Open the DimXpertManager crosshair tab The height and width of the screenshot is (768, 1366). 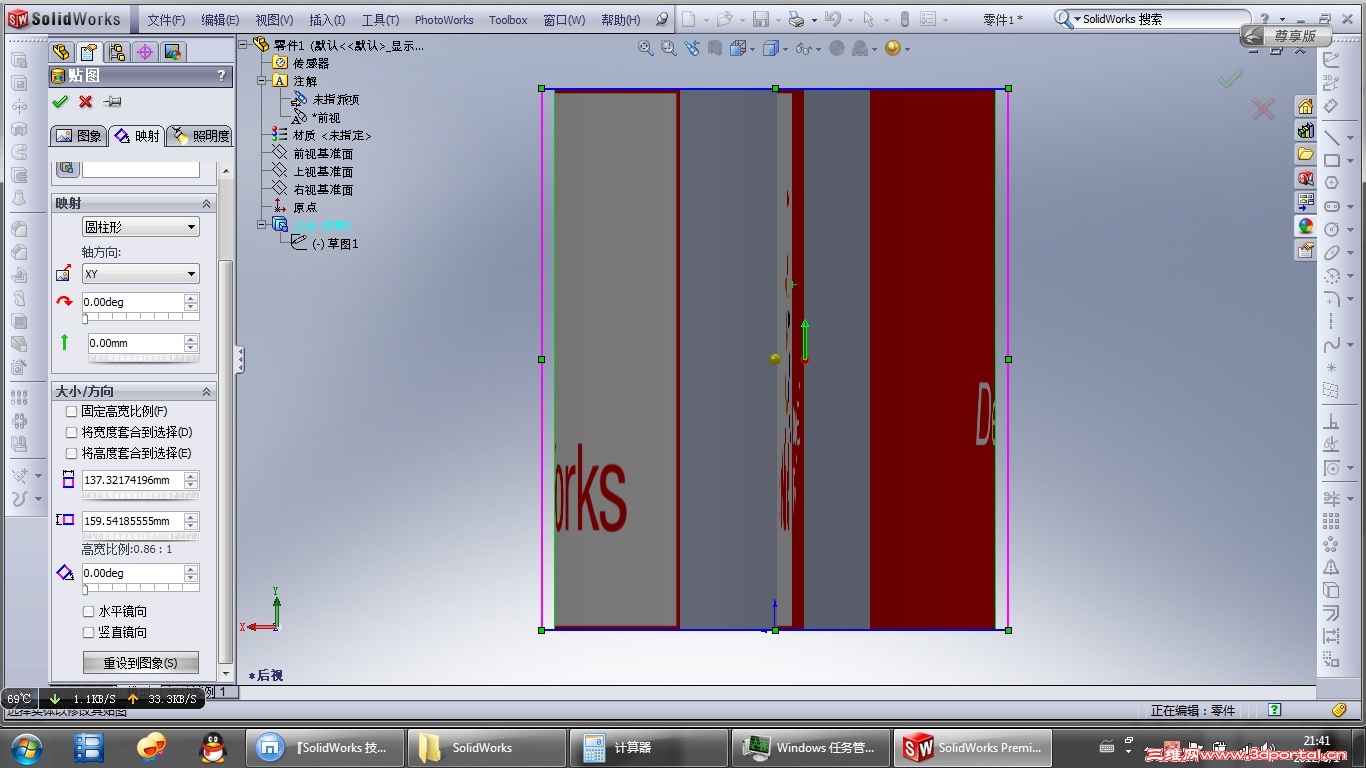(x=145, y=53)
